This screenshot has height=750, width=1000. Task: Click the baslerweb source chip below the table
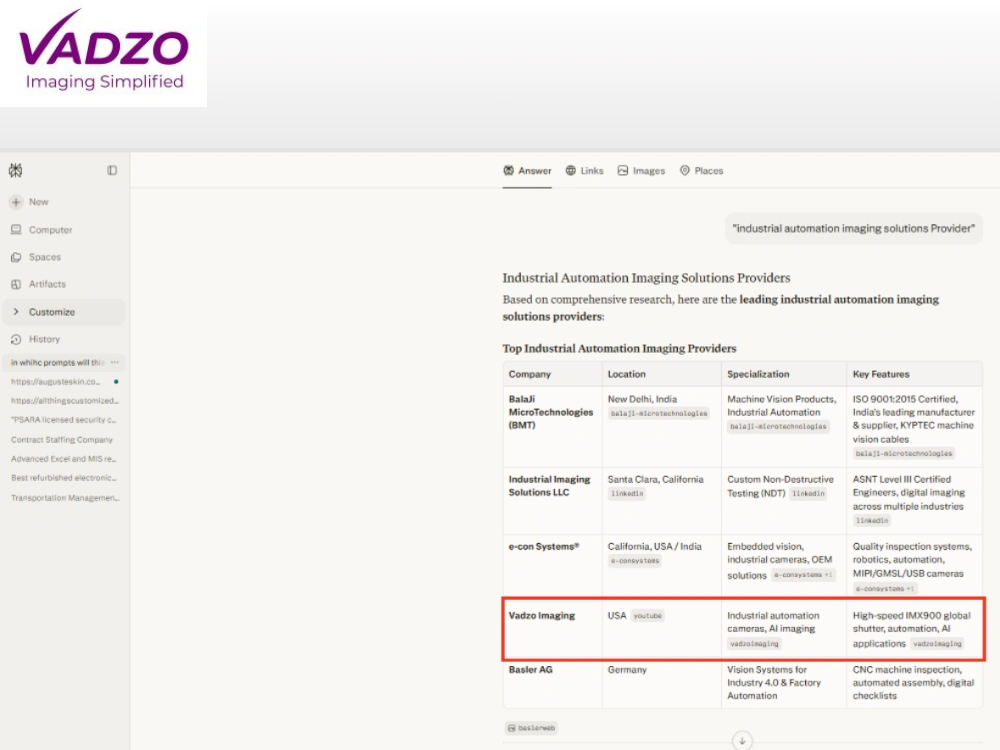[x=531, y=728]
